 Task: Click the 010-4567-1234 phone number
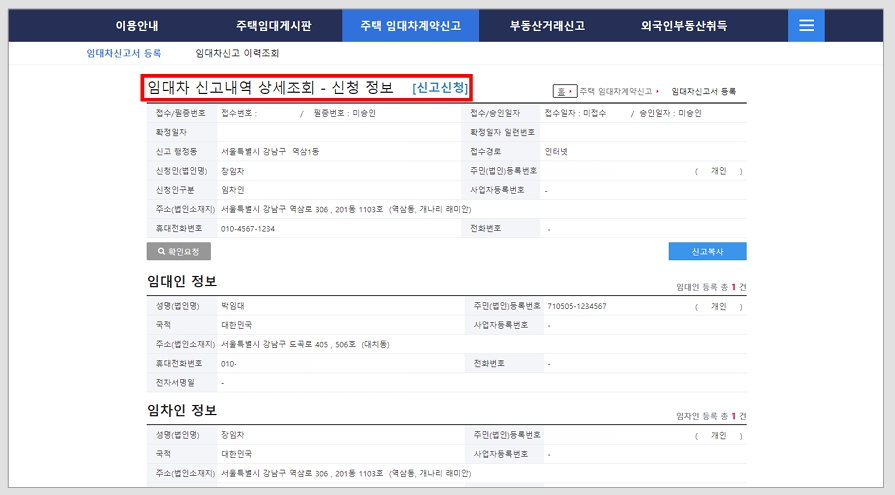coord(248,228)
